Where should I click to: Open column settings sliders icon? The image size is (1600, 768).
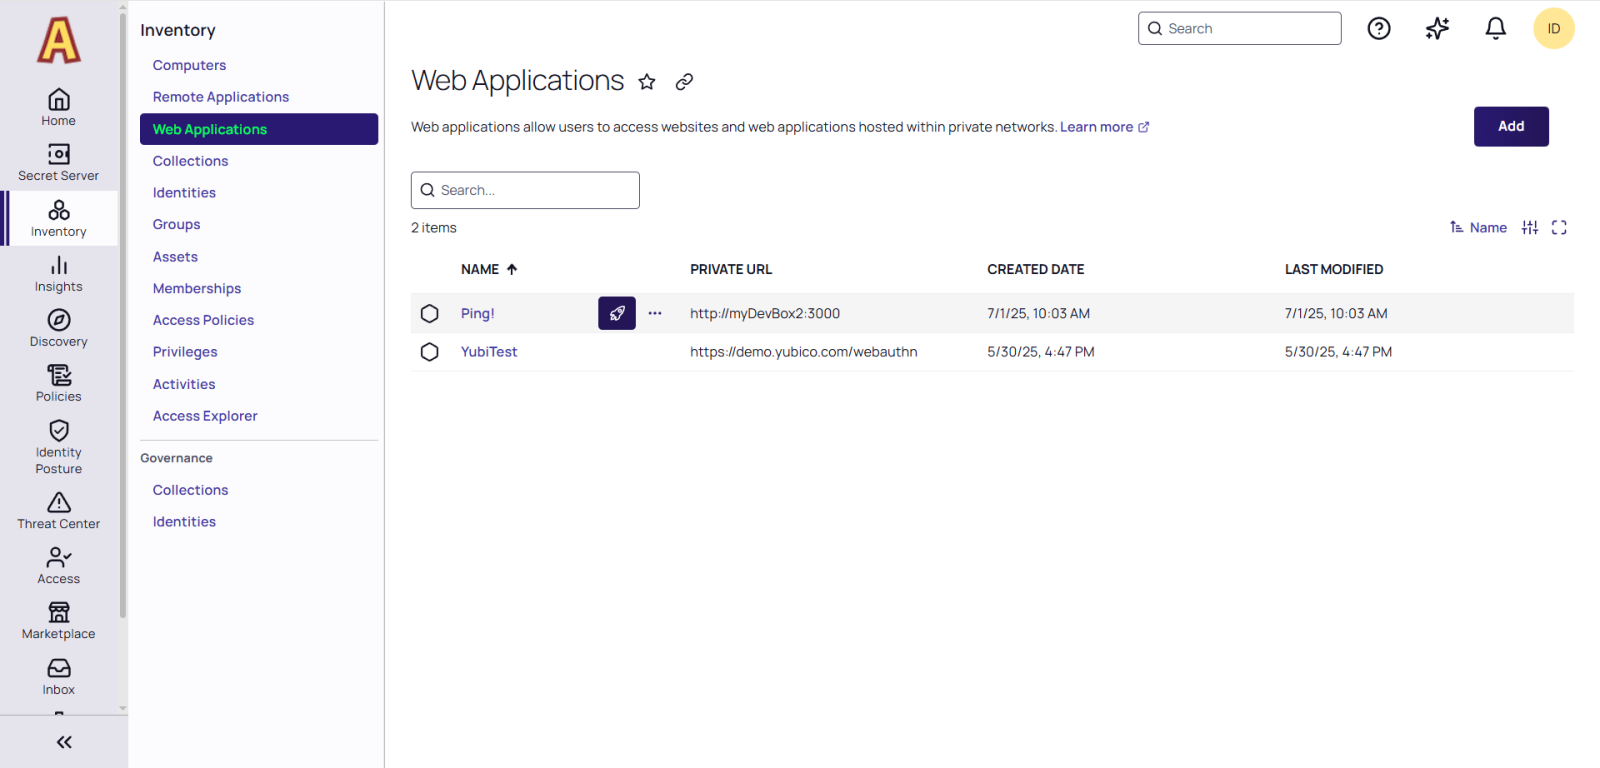1530,228
